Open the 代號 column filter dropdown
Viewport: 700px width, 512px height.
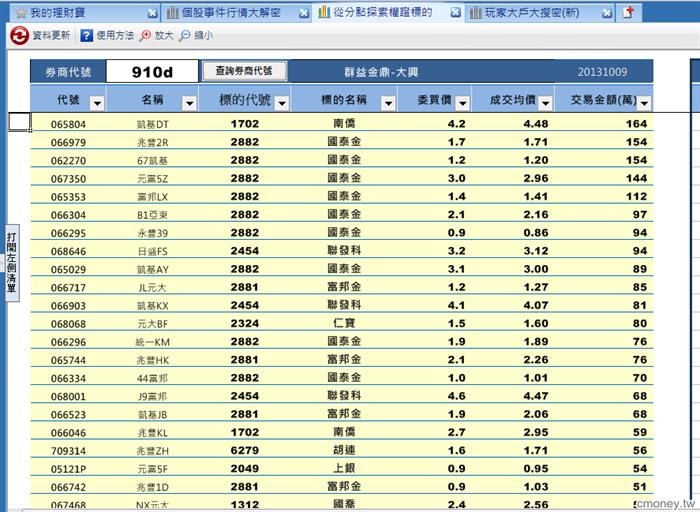[97, 104]
